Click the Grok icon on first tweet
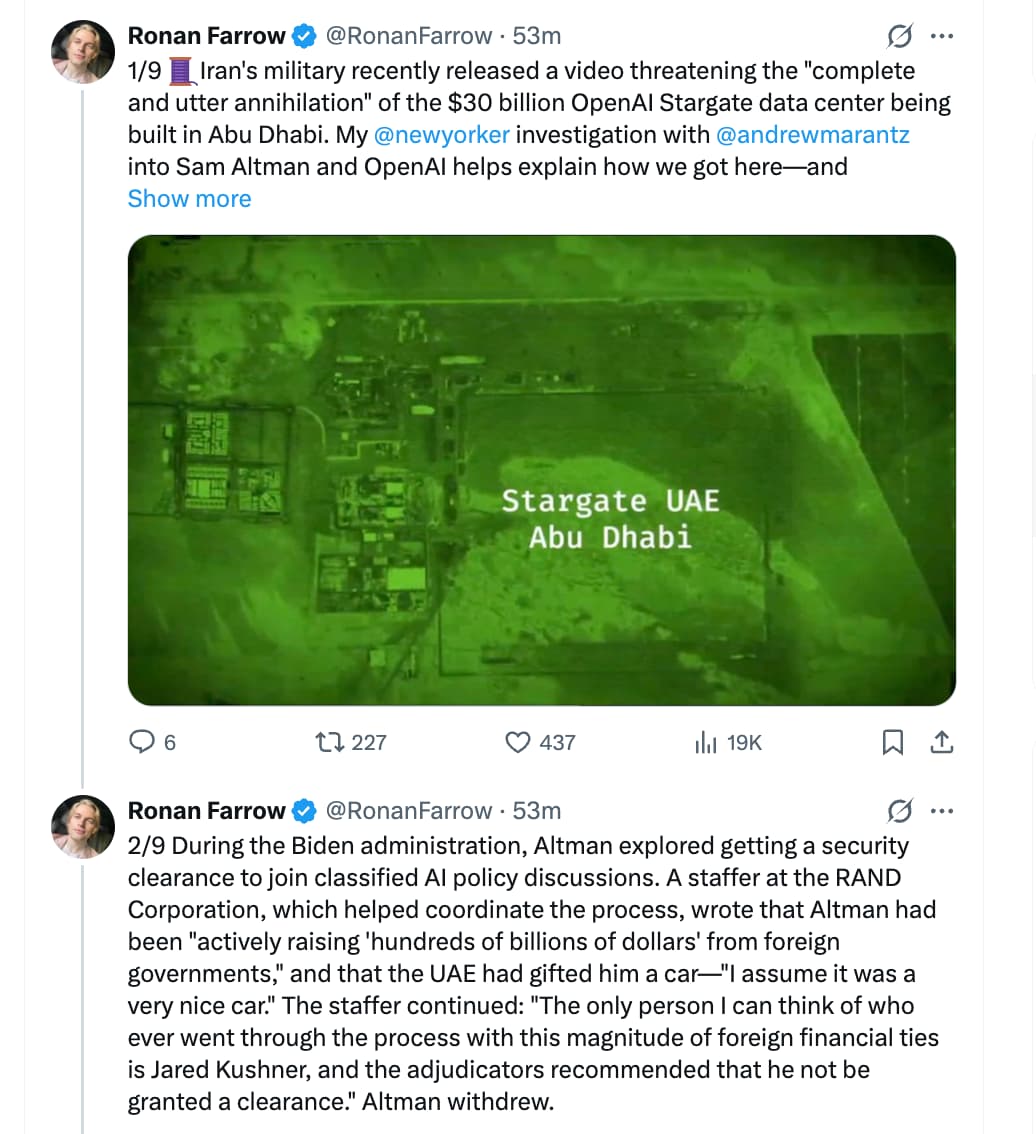 [x=899, y=37]
